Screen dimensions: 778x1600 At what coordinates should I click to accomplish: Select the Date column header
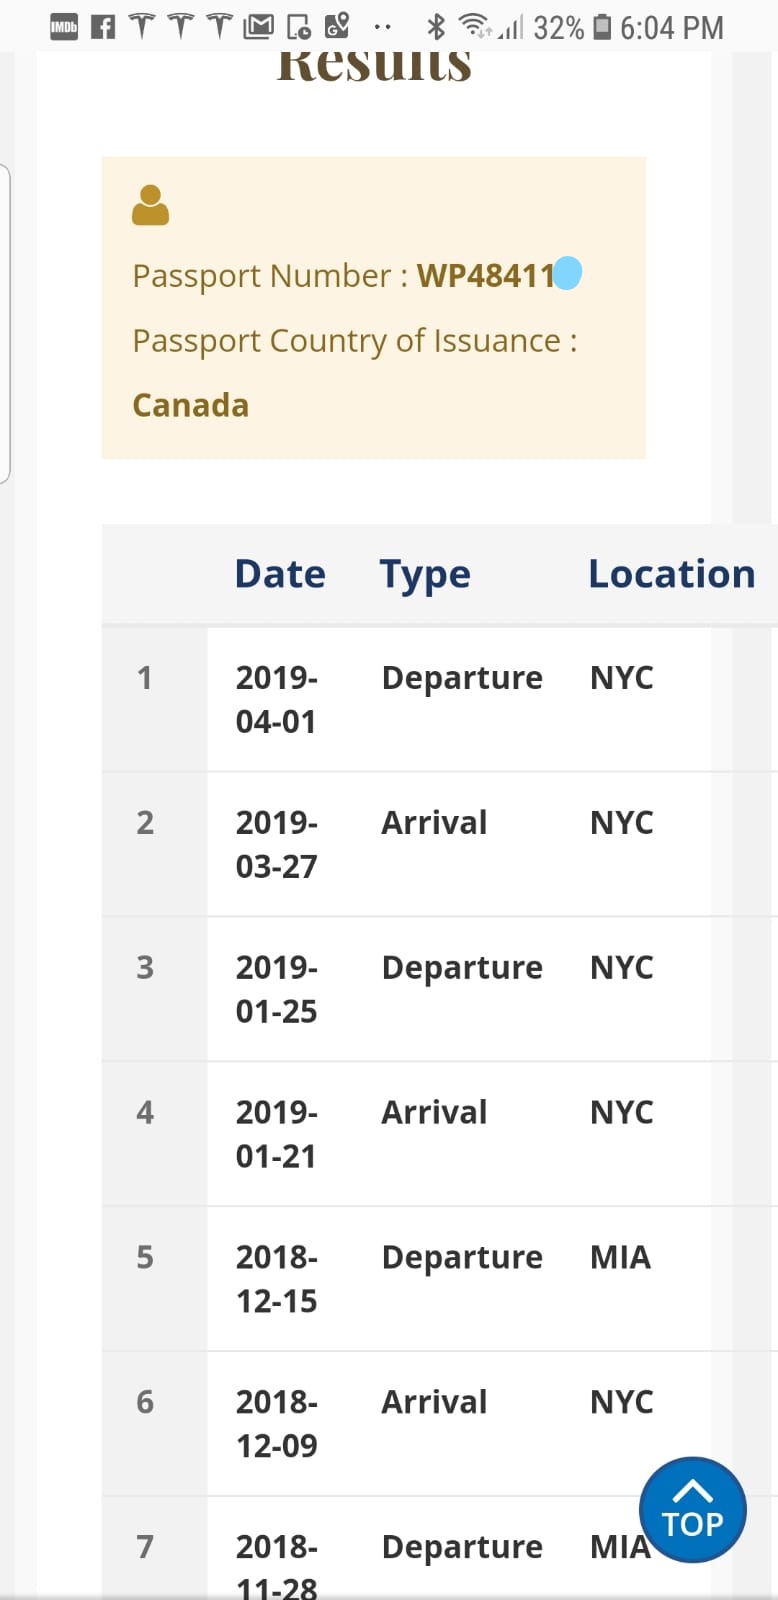pyautogui.click(x=280, y=574)
